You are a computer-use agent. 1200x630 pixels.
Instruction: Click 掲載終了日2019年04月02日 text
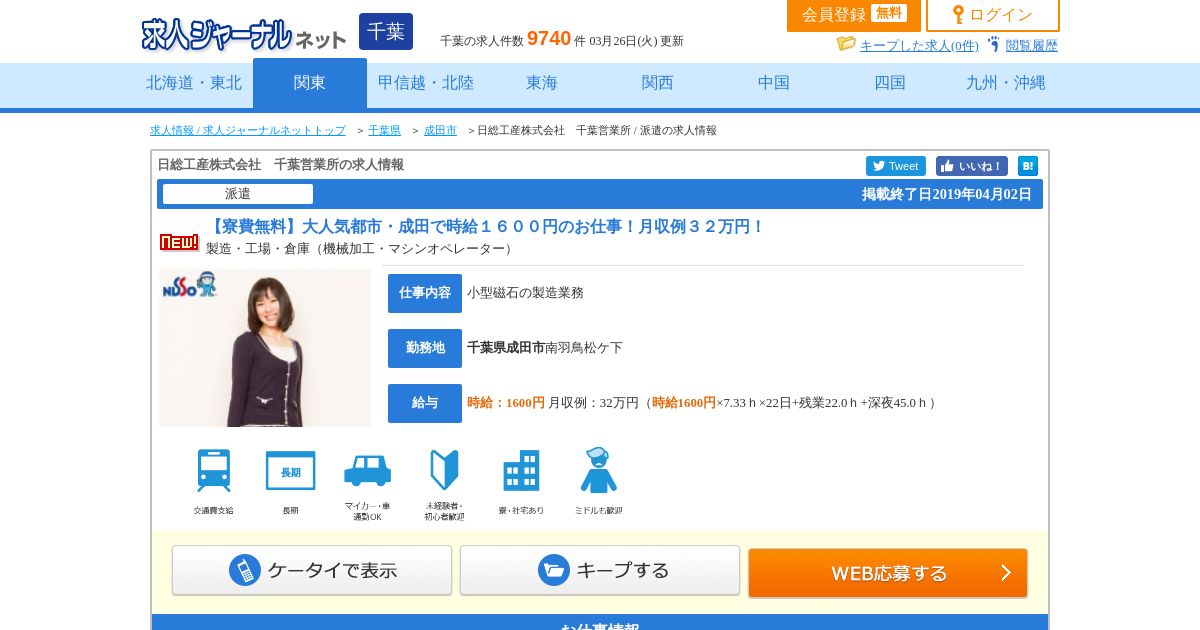(947, 194)
